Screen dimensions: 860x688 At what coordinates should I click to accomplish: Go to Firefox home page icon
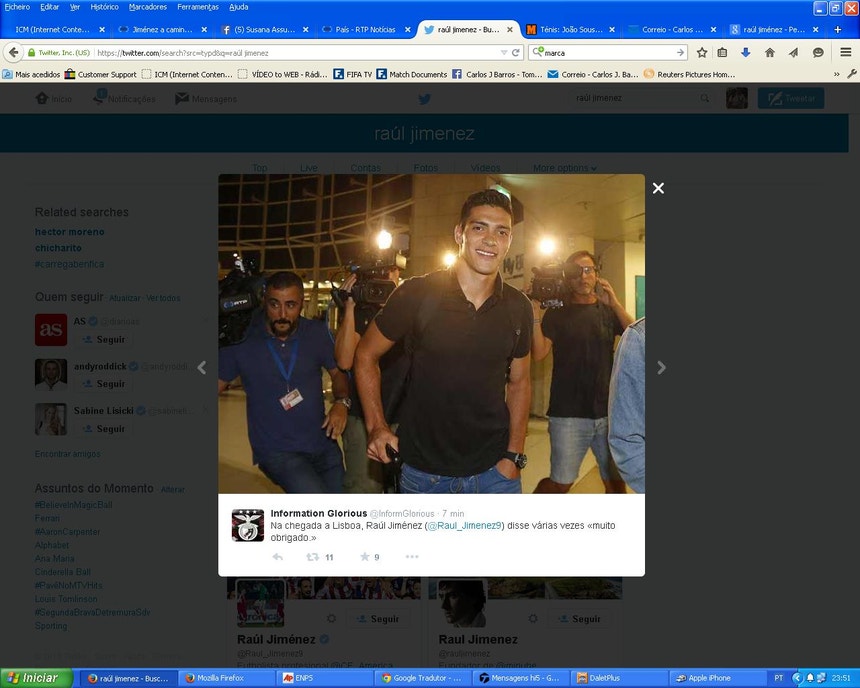(769, 52)
